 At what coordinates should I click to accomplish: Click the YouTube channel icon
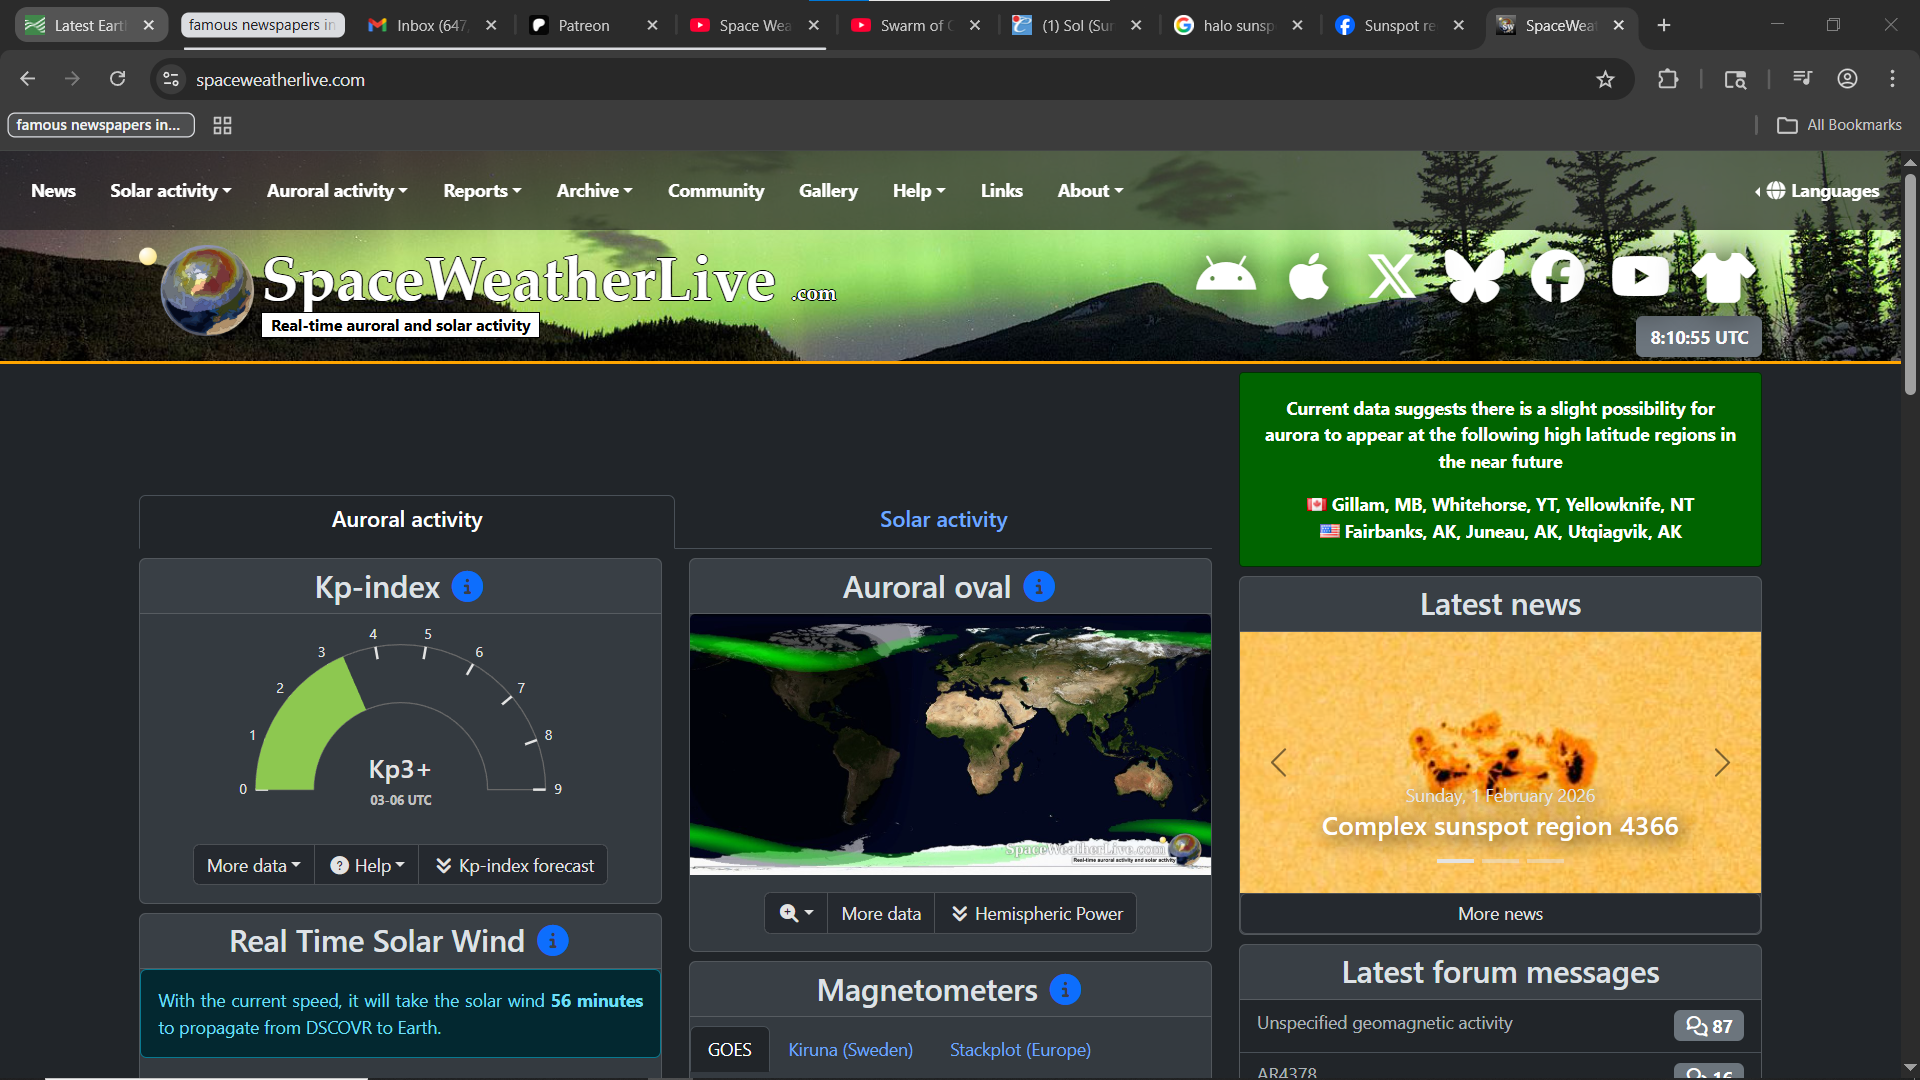(1640, 276)
